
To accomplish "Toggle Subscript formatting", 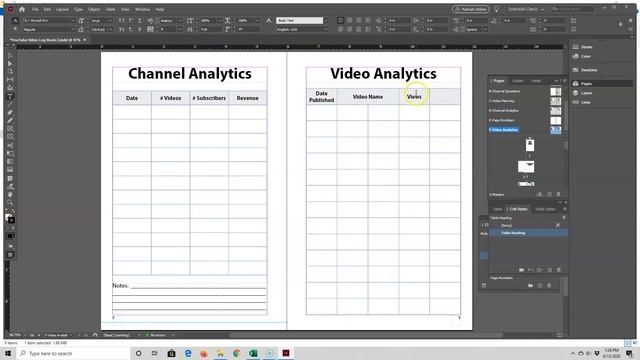I will click(131, 29).
